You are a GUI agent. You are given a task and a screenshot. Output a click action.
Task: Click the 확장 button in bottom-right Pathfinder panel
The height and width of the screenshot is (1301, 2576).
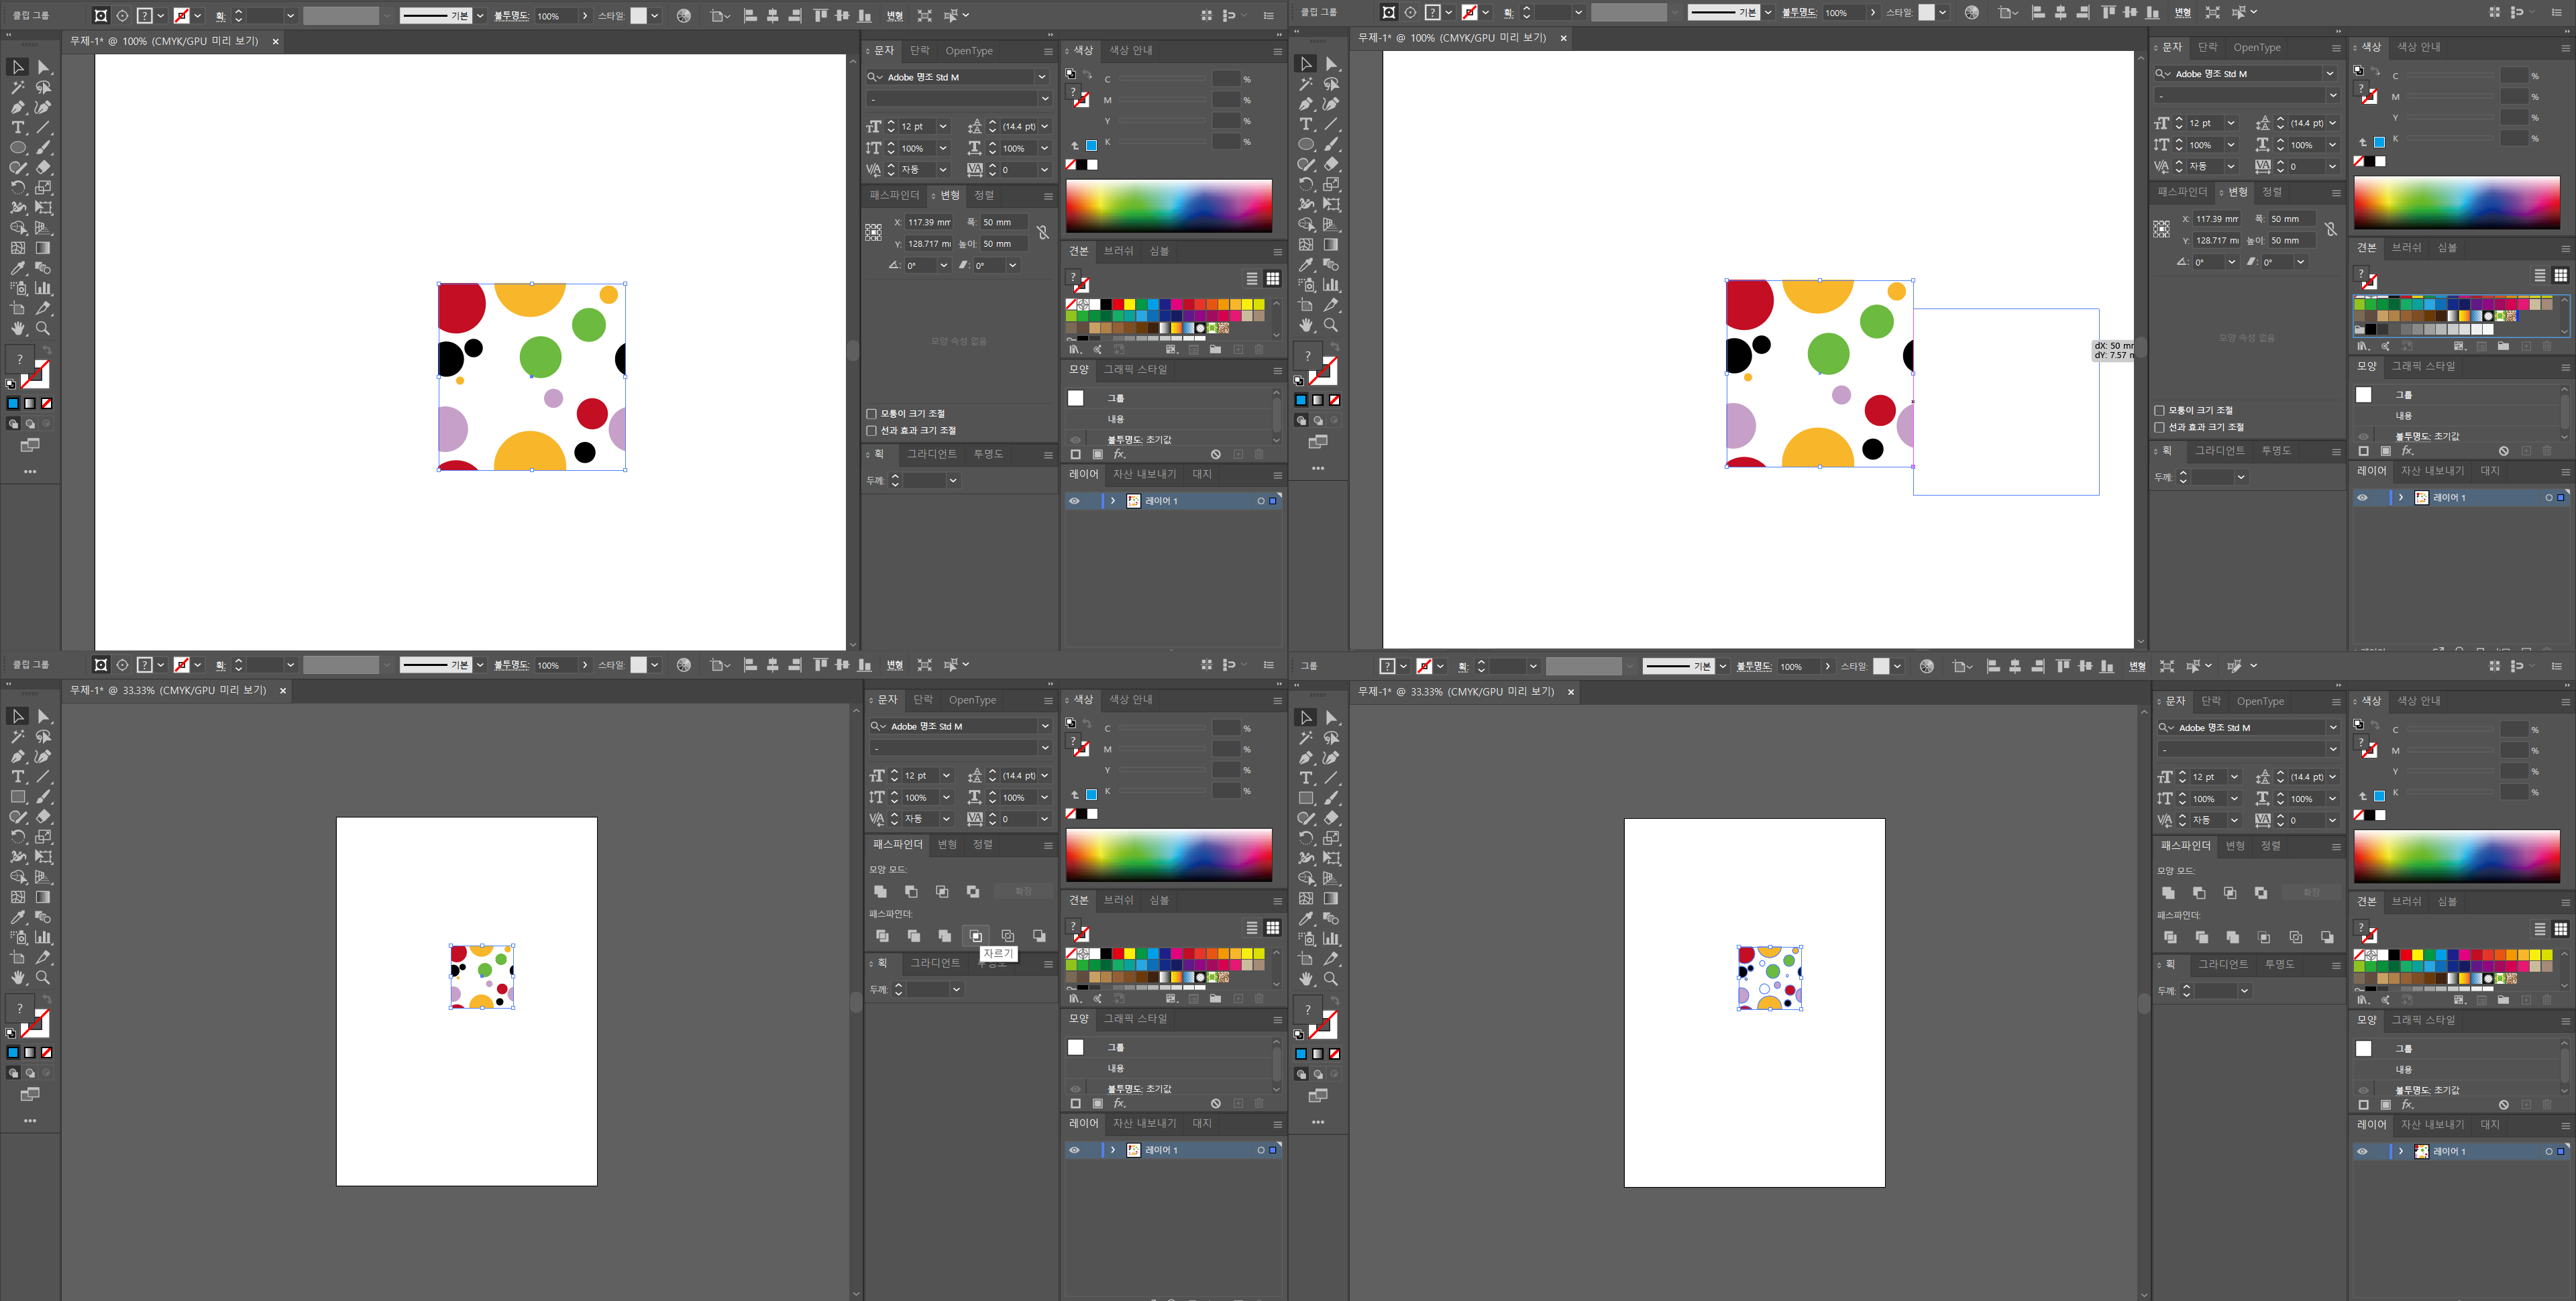pos(2311,892)
